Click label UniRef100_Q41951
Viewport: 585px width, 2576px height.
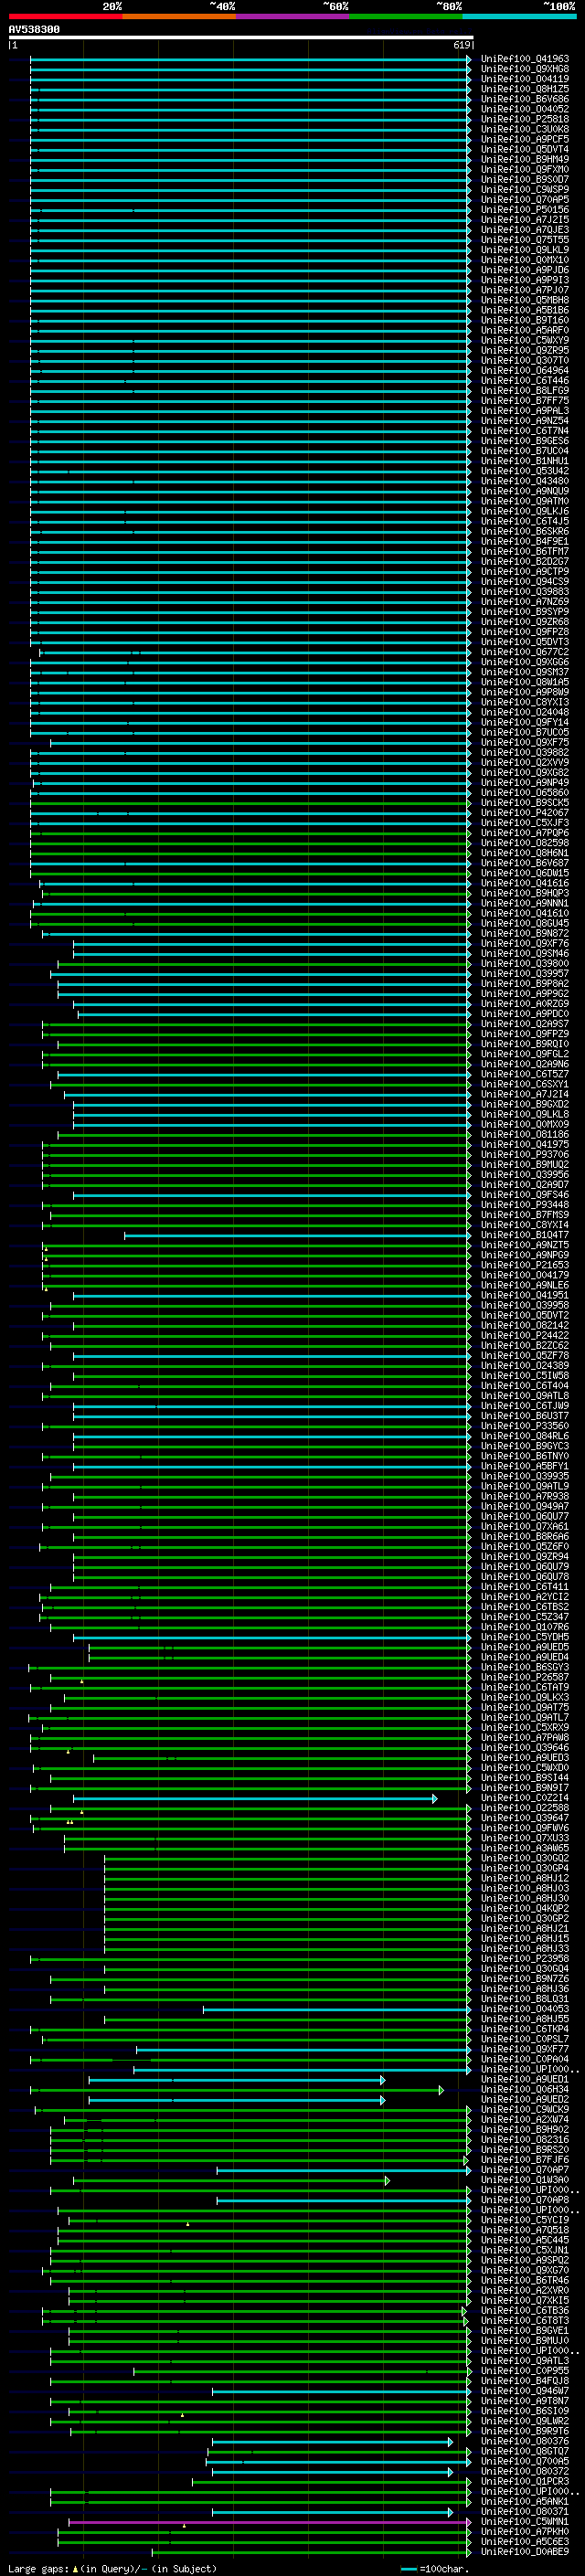click(x=525, y=1295)
